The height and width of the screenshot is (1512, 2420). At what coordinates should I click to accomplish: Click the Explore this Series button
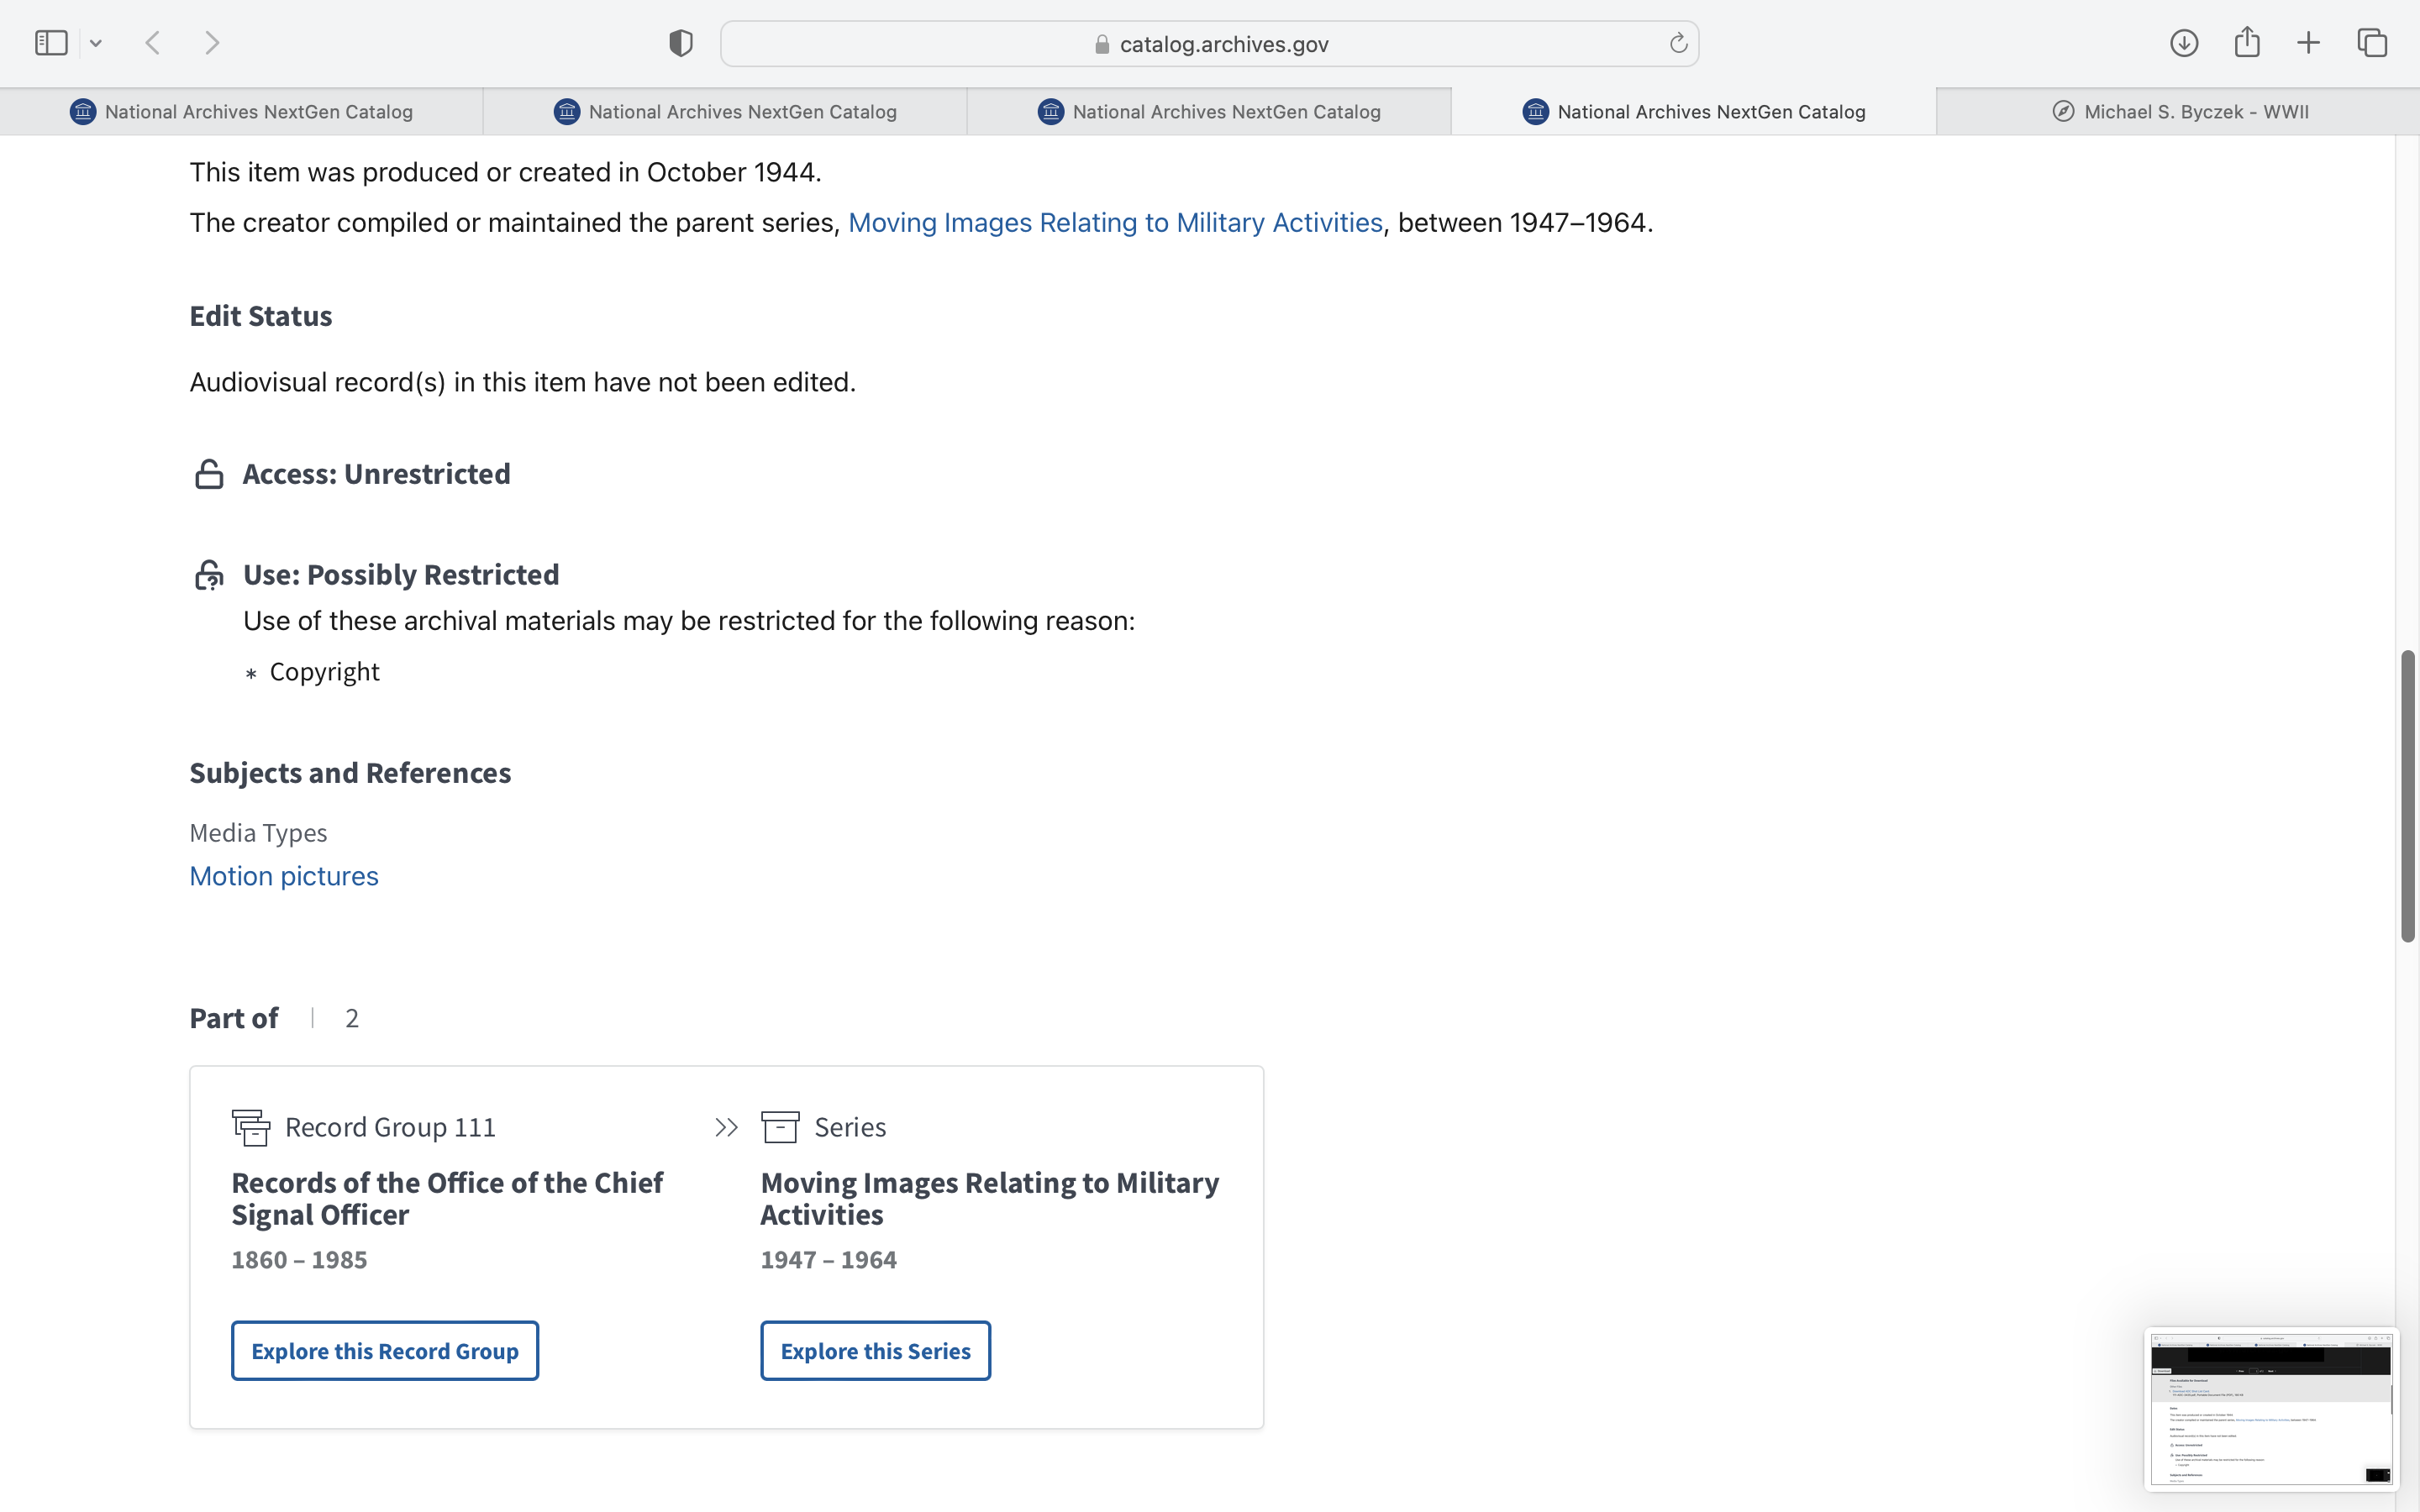875,1351
